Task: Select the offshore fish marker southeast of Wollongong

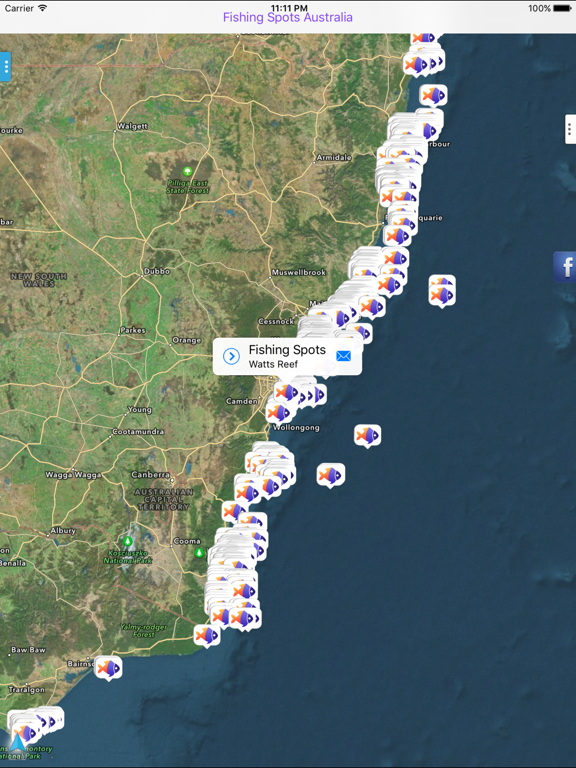Action: pos(331,475)
